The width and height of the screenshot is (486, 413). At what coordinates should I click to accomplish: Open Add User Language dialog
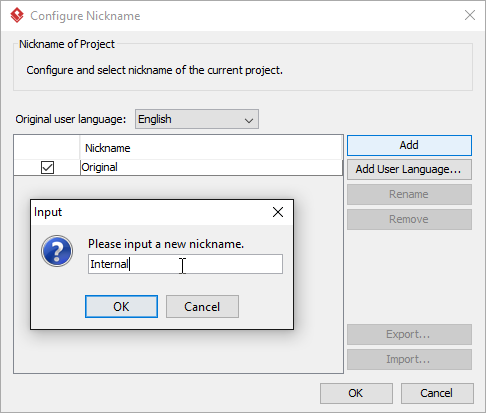[409, 169]
